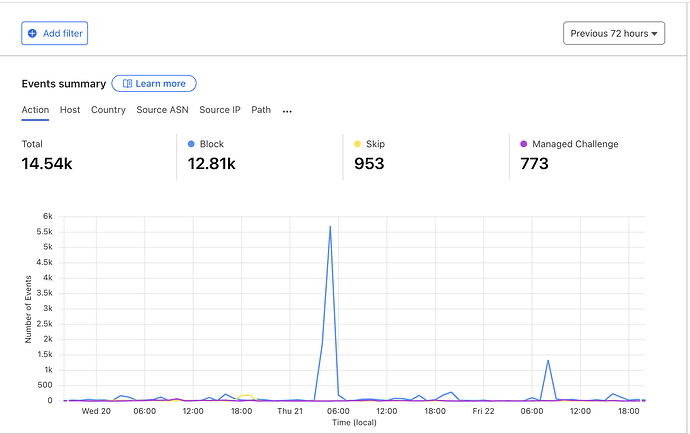
Task: Click the Total value 14.54k
Action: pyautogui.click(x=47, y=164)
